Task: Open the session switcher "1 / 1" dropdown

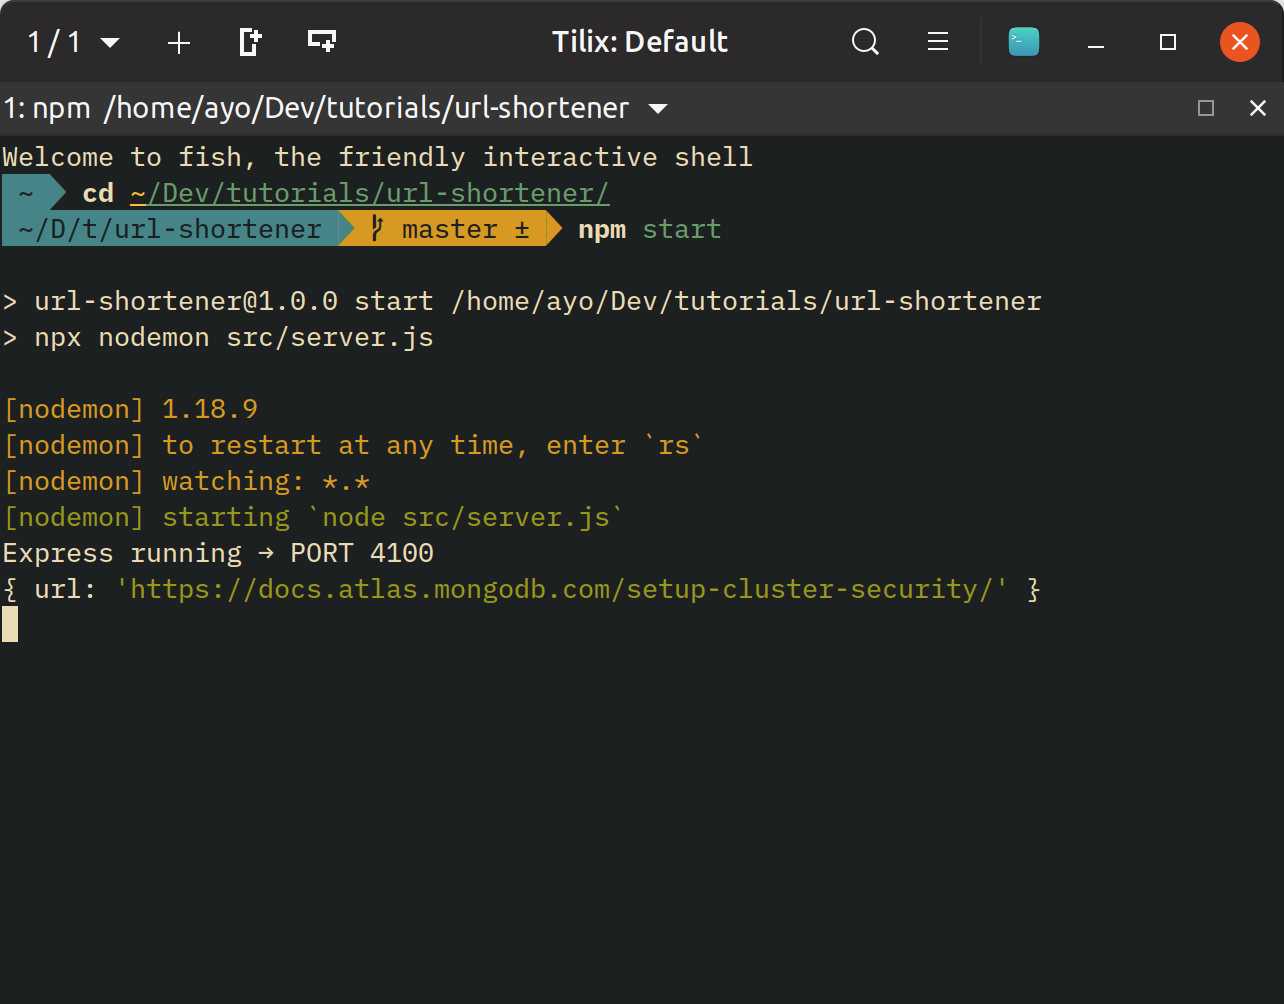Action: (x=73, y=42)
